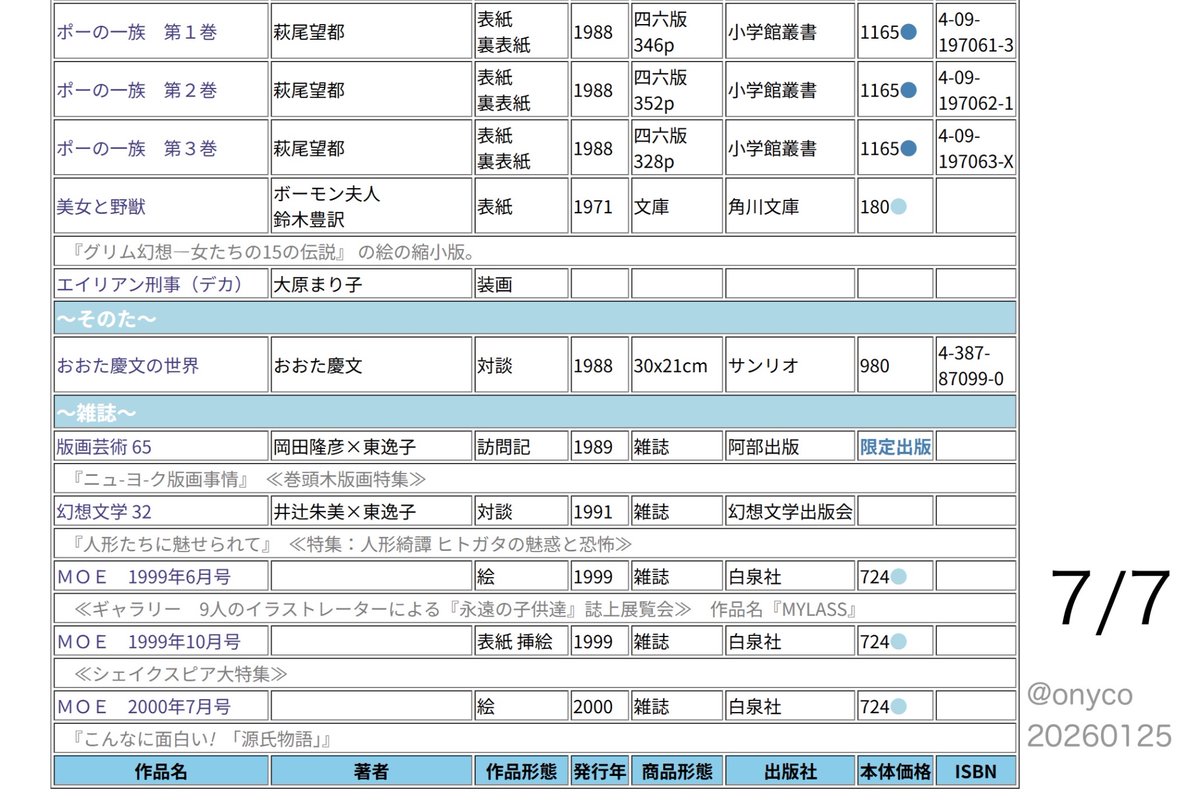The image size is (1200, 800).
Task: Open the ポーの一族 第2巻 title link
Action: 137,90
